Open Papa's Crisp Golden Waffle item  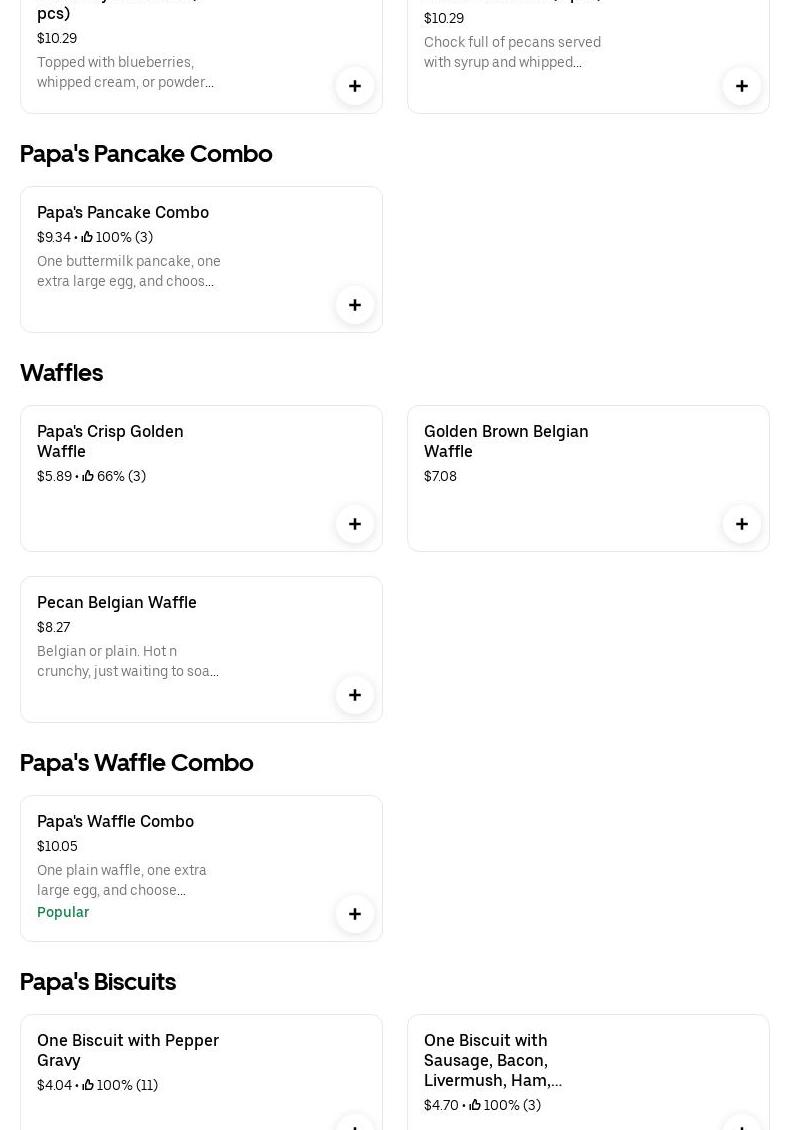point(110,441)
